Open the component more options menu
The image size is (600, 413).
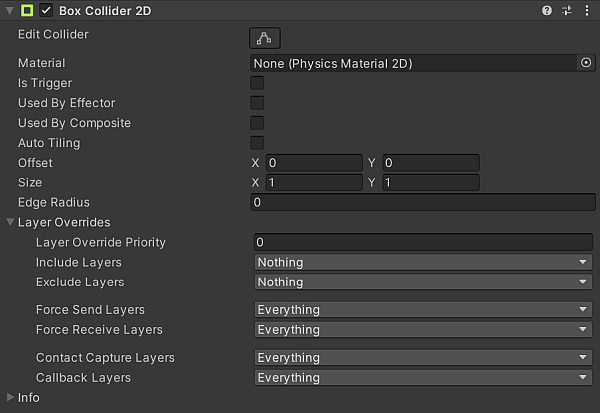coord(585,10)
